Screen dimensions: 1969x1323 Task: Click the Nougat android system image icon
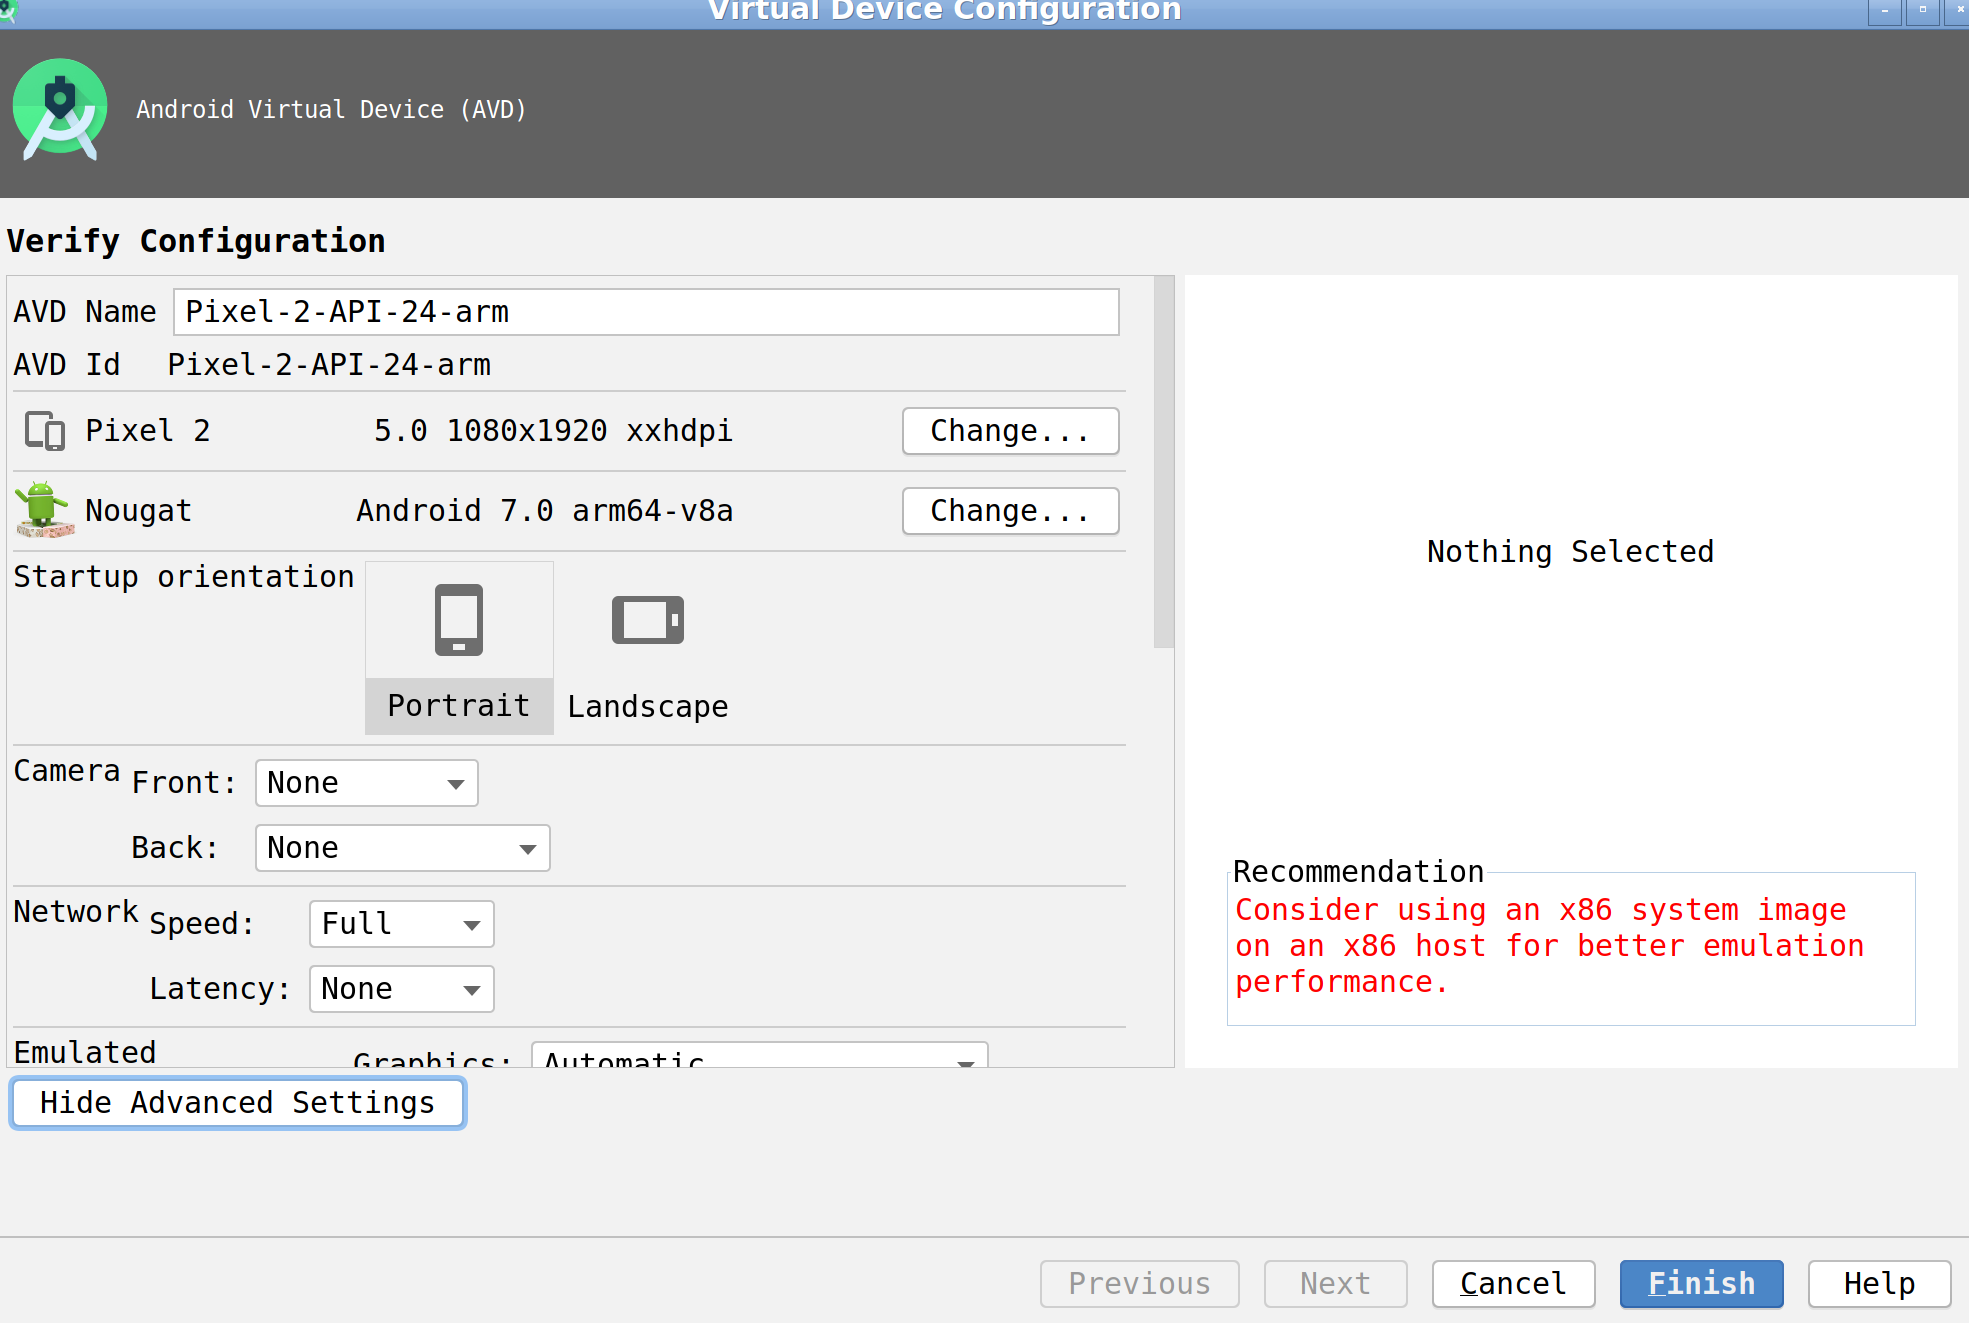(x=44, y=510)
